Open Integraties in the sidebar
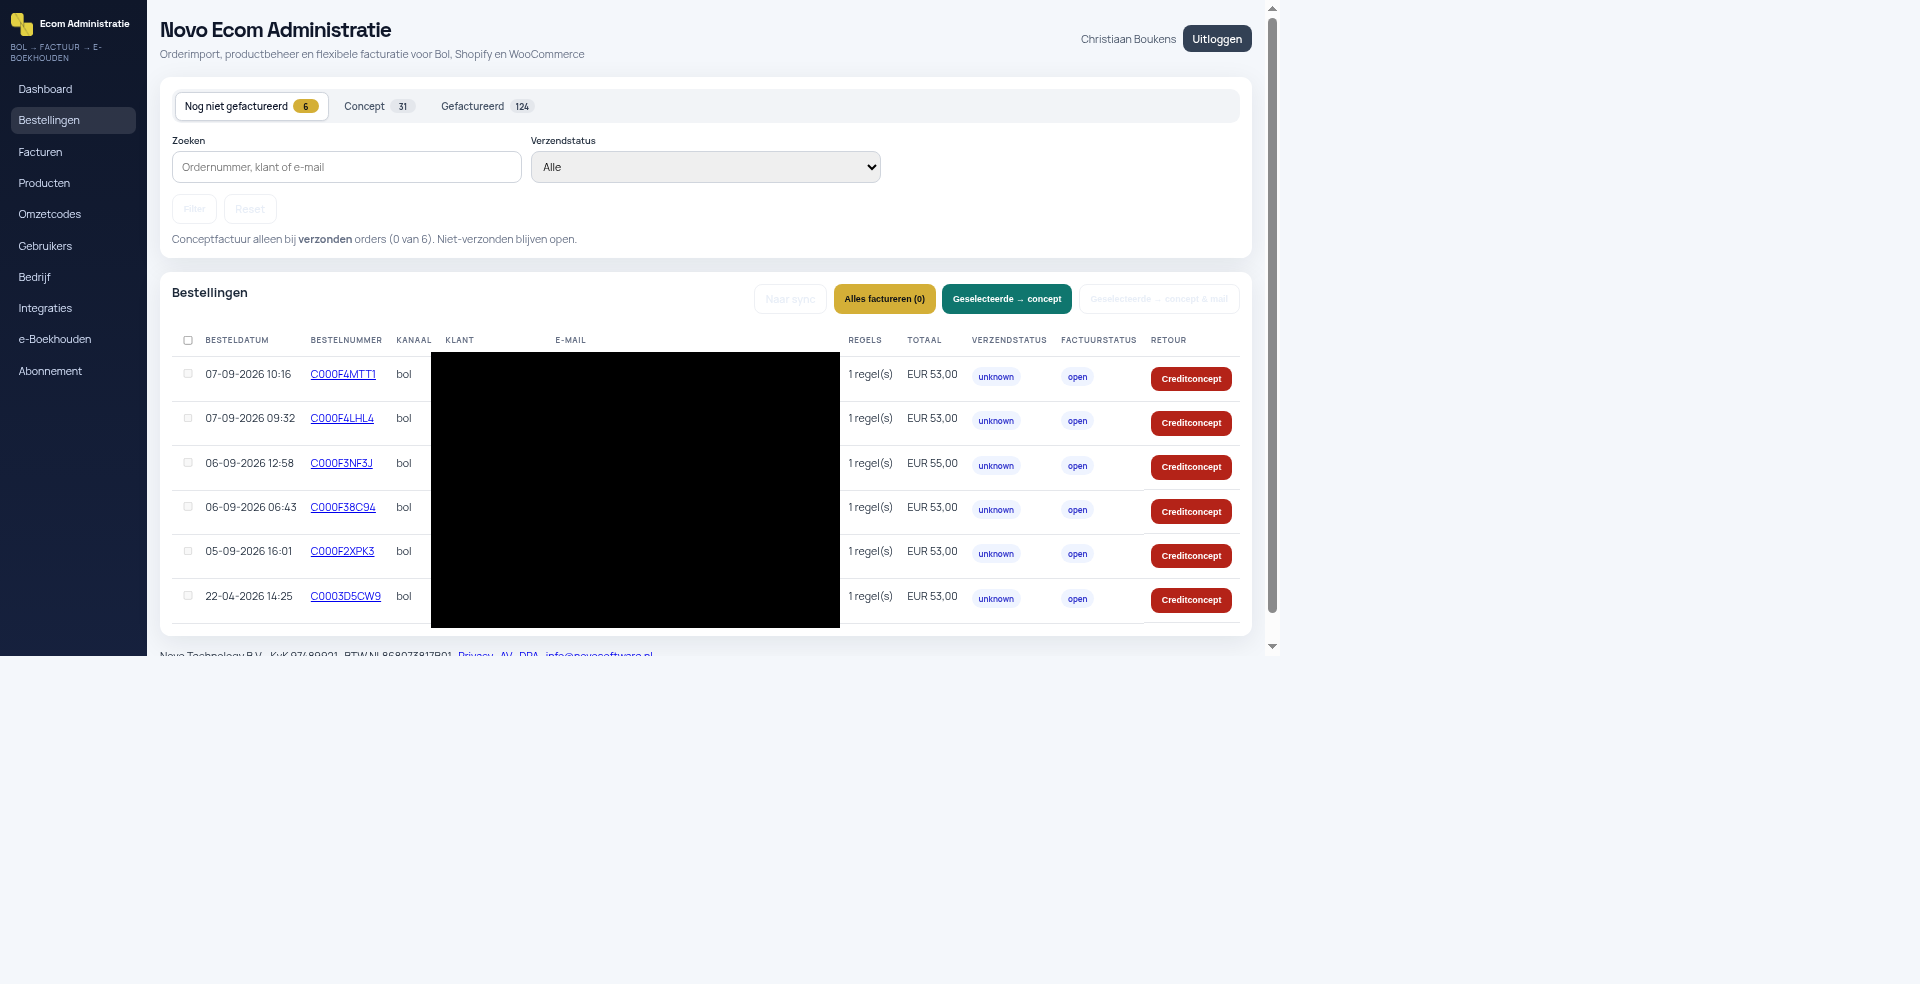 pos(73,308)
